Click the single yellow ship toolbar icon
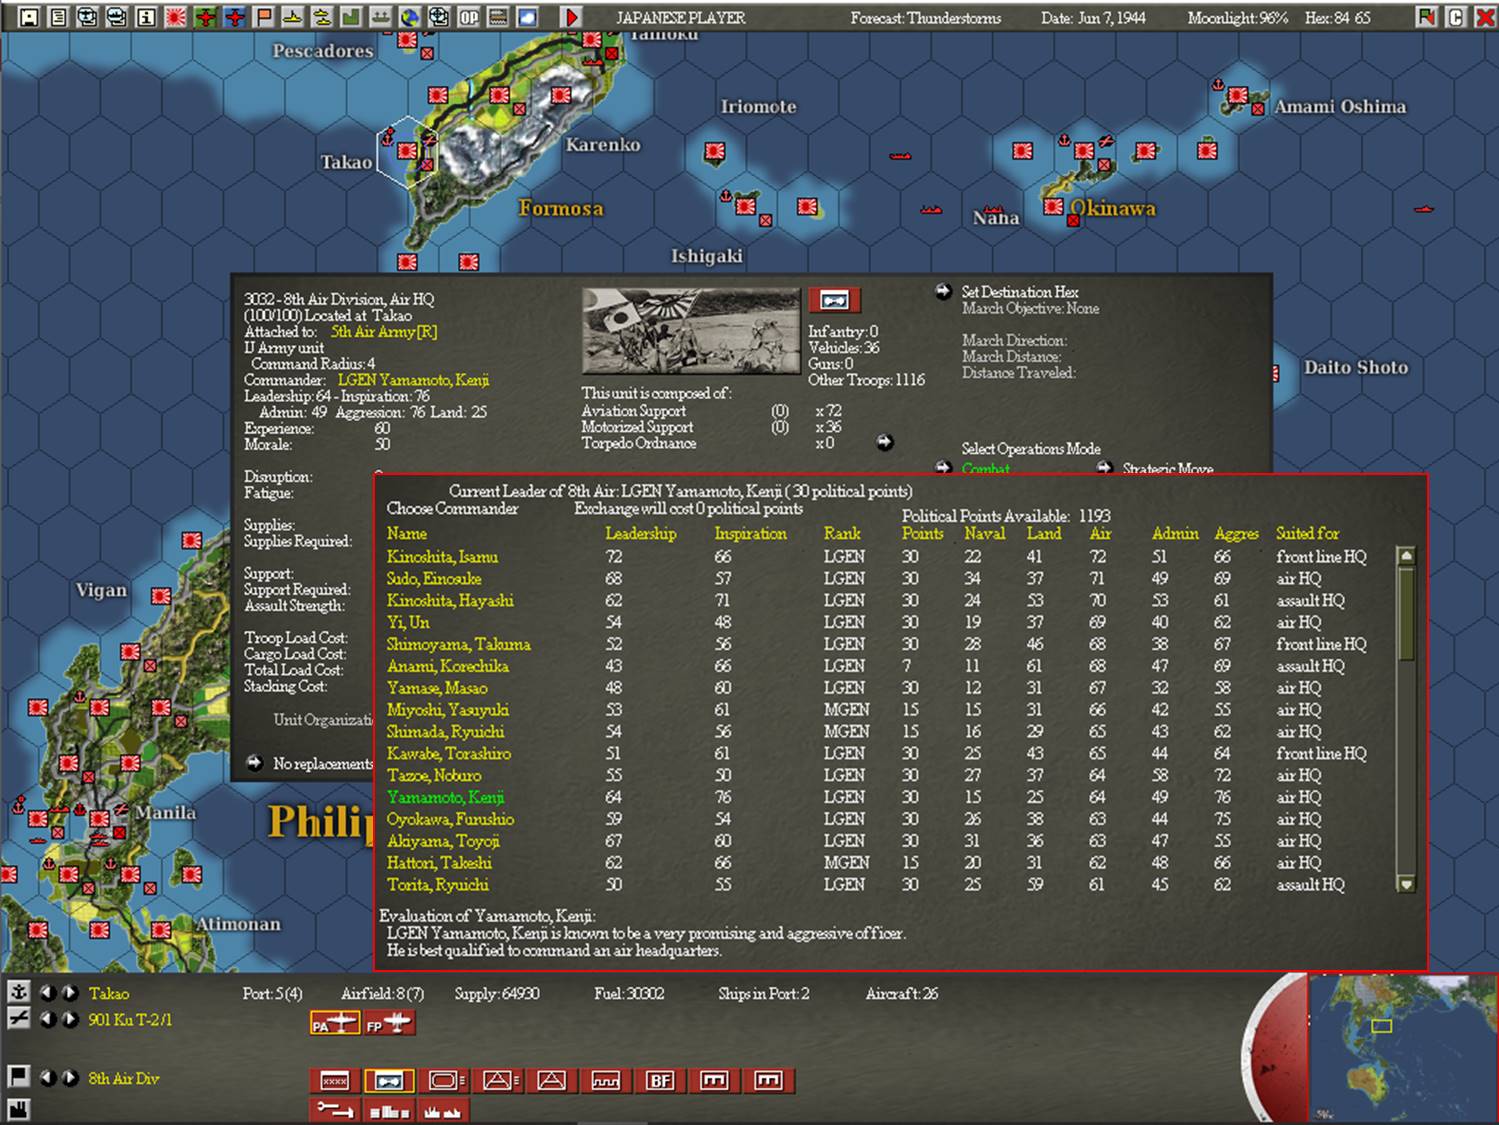The width and height of the screenshot is (1499, 1125). pyautogui.click(x=293, y=17)
